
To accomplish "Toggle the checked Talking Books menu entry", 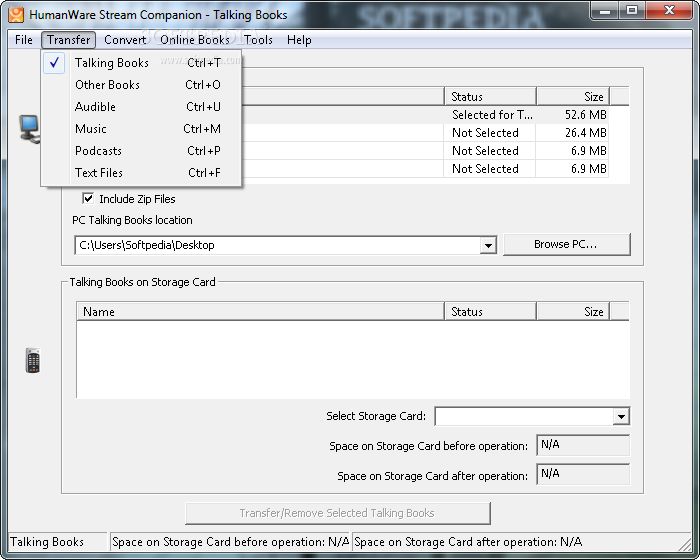I will coord(142,63).
